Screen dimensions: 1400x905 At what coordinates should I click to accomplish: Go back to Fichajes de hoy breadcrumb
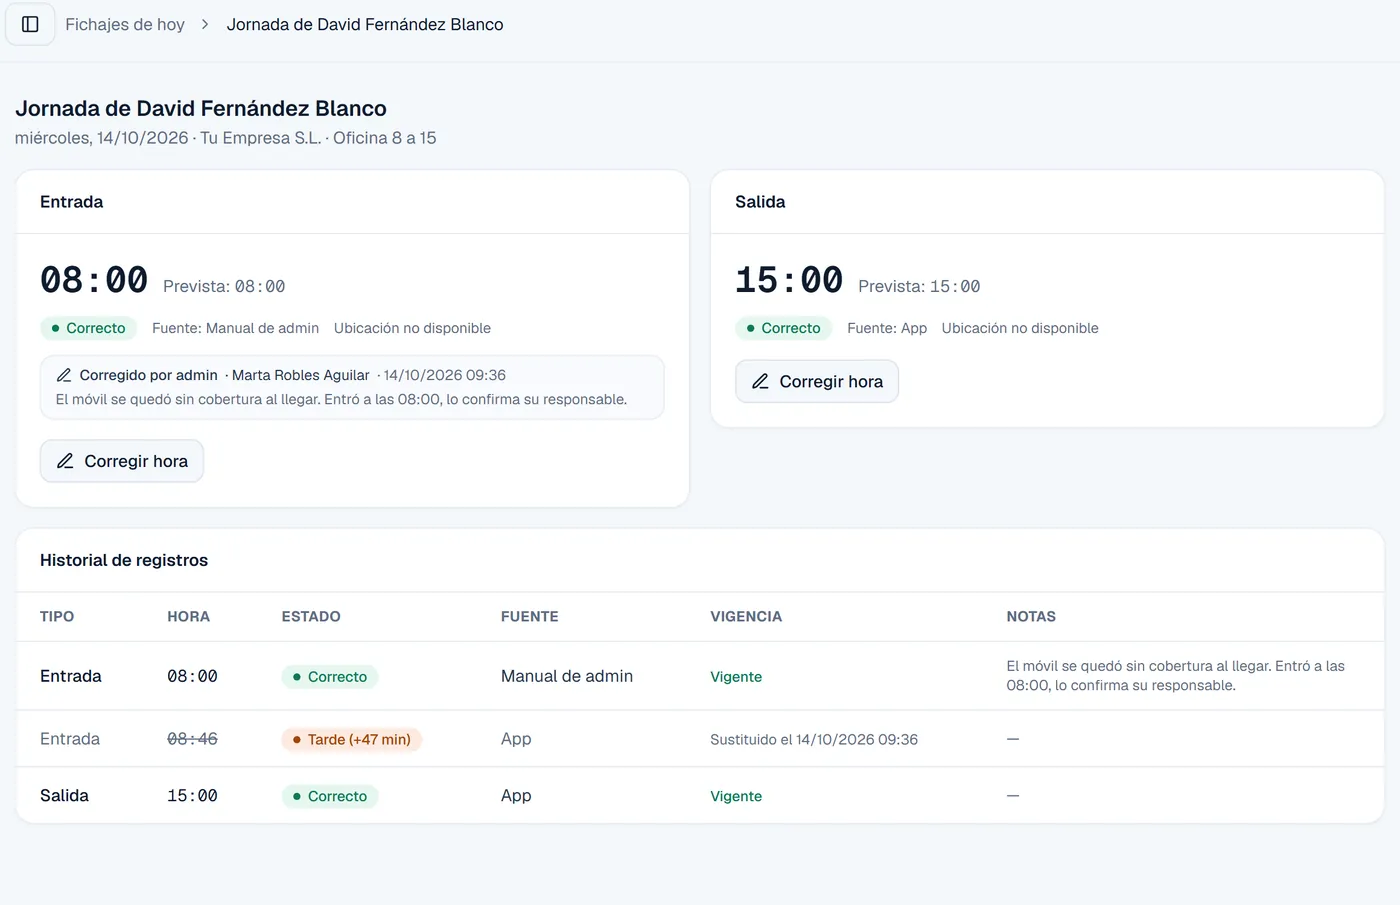point(125,24)
